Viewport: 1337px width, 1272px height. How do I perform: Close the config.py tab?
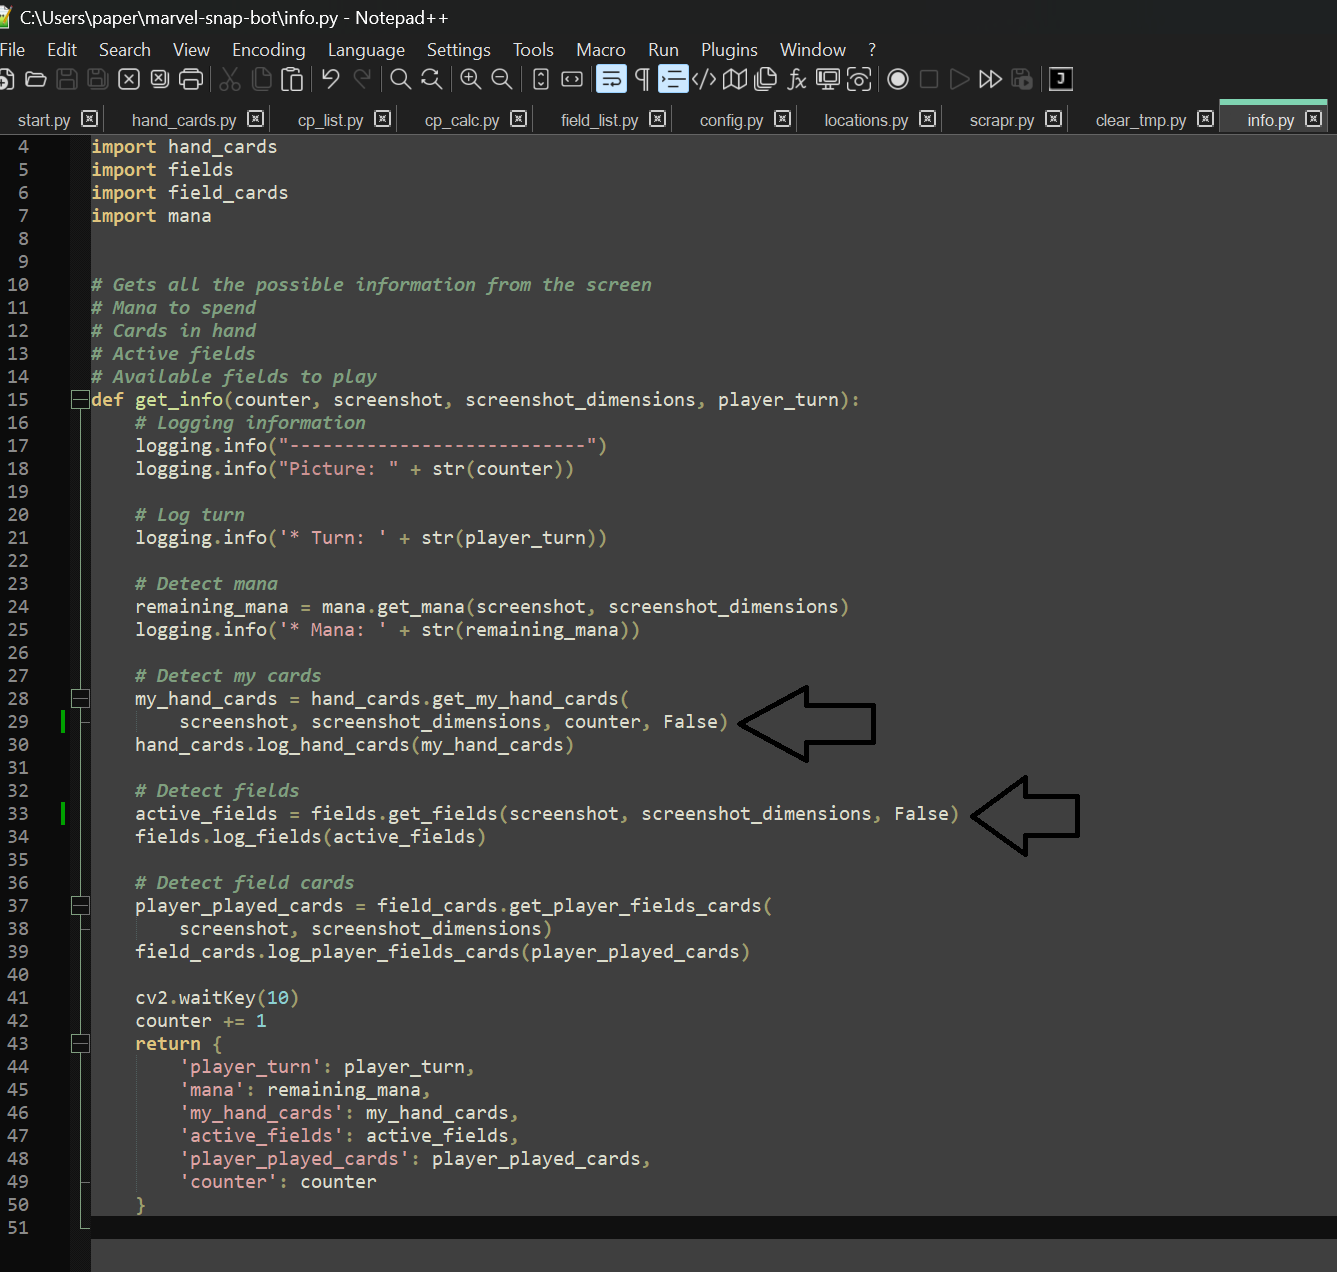783,119
